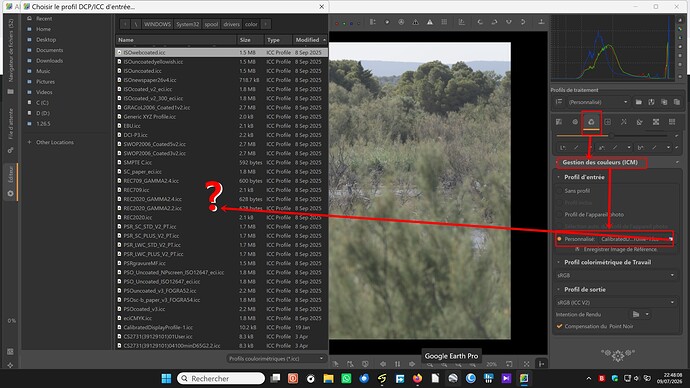Open the file type filter 'Profils colorimétriques' dropdown
Viewport: 690px width, 388px height.
click(x=276, y=359)
